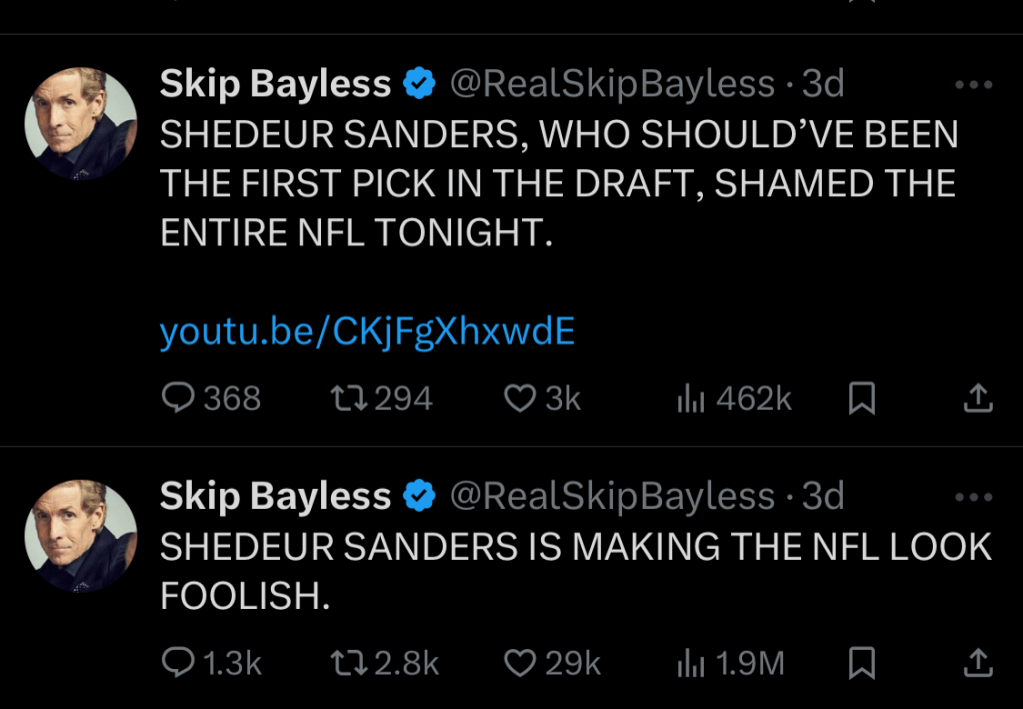The image size is (1023, 709).
Task: Open the @RealSkipBayless handle on the first tweet
Action: coord(612,84)
